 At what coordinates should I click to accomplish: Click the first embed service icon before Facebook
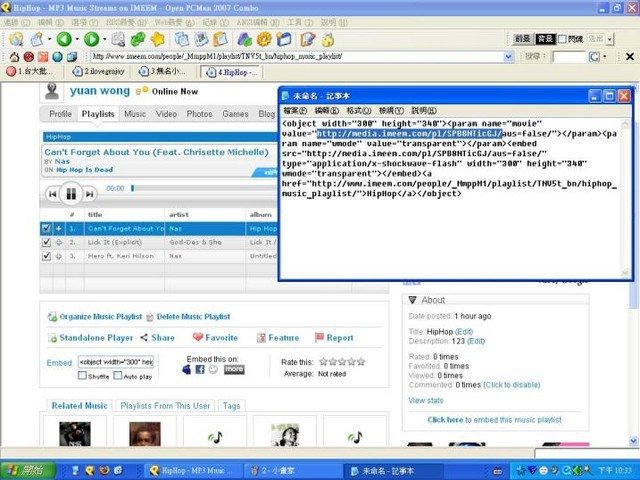coord(187,369)
